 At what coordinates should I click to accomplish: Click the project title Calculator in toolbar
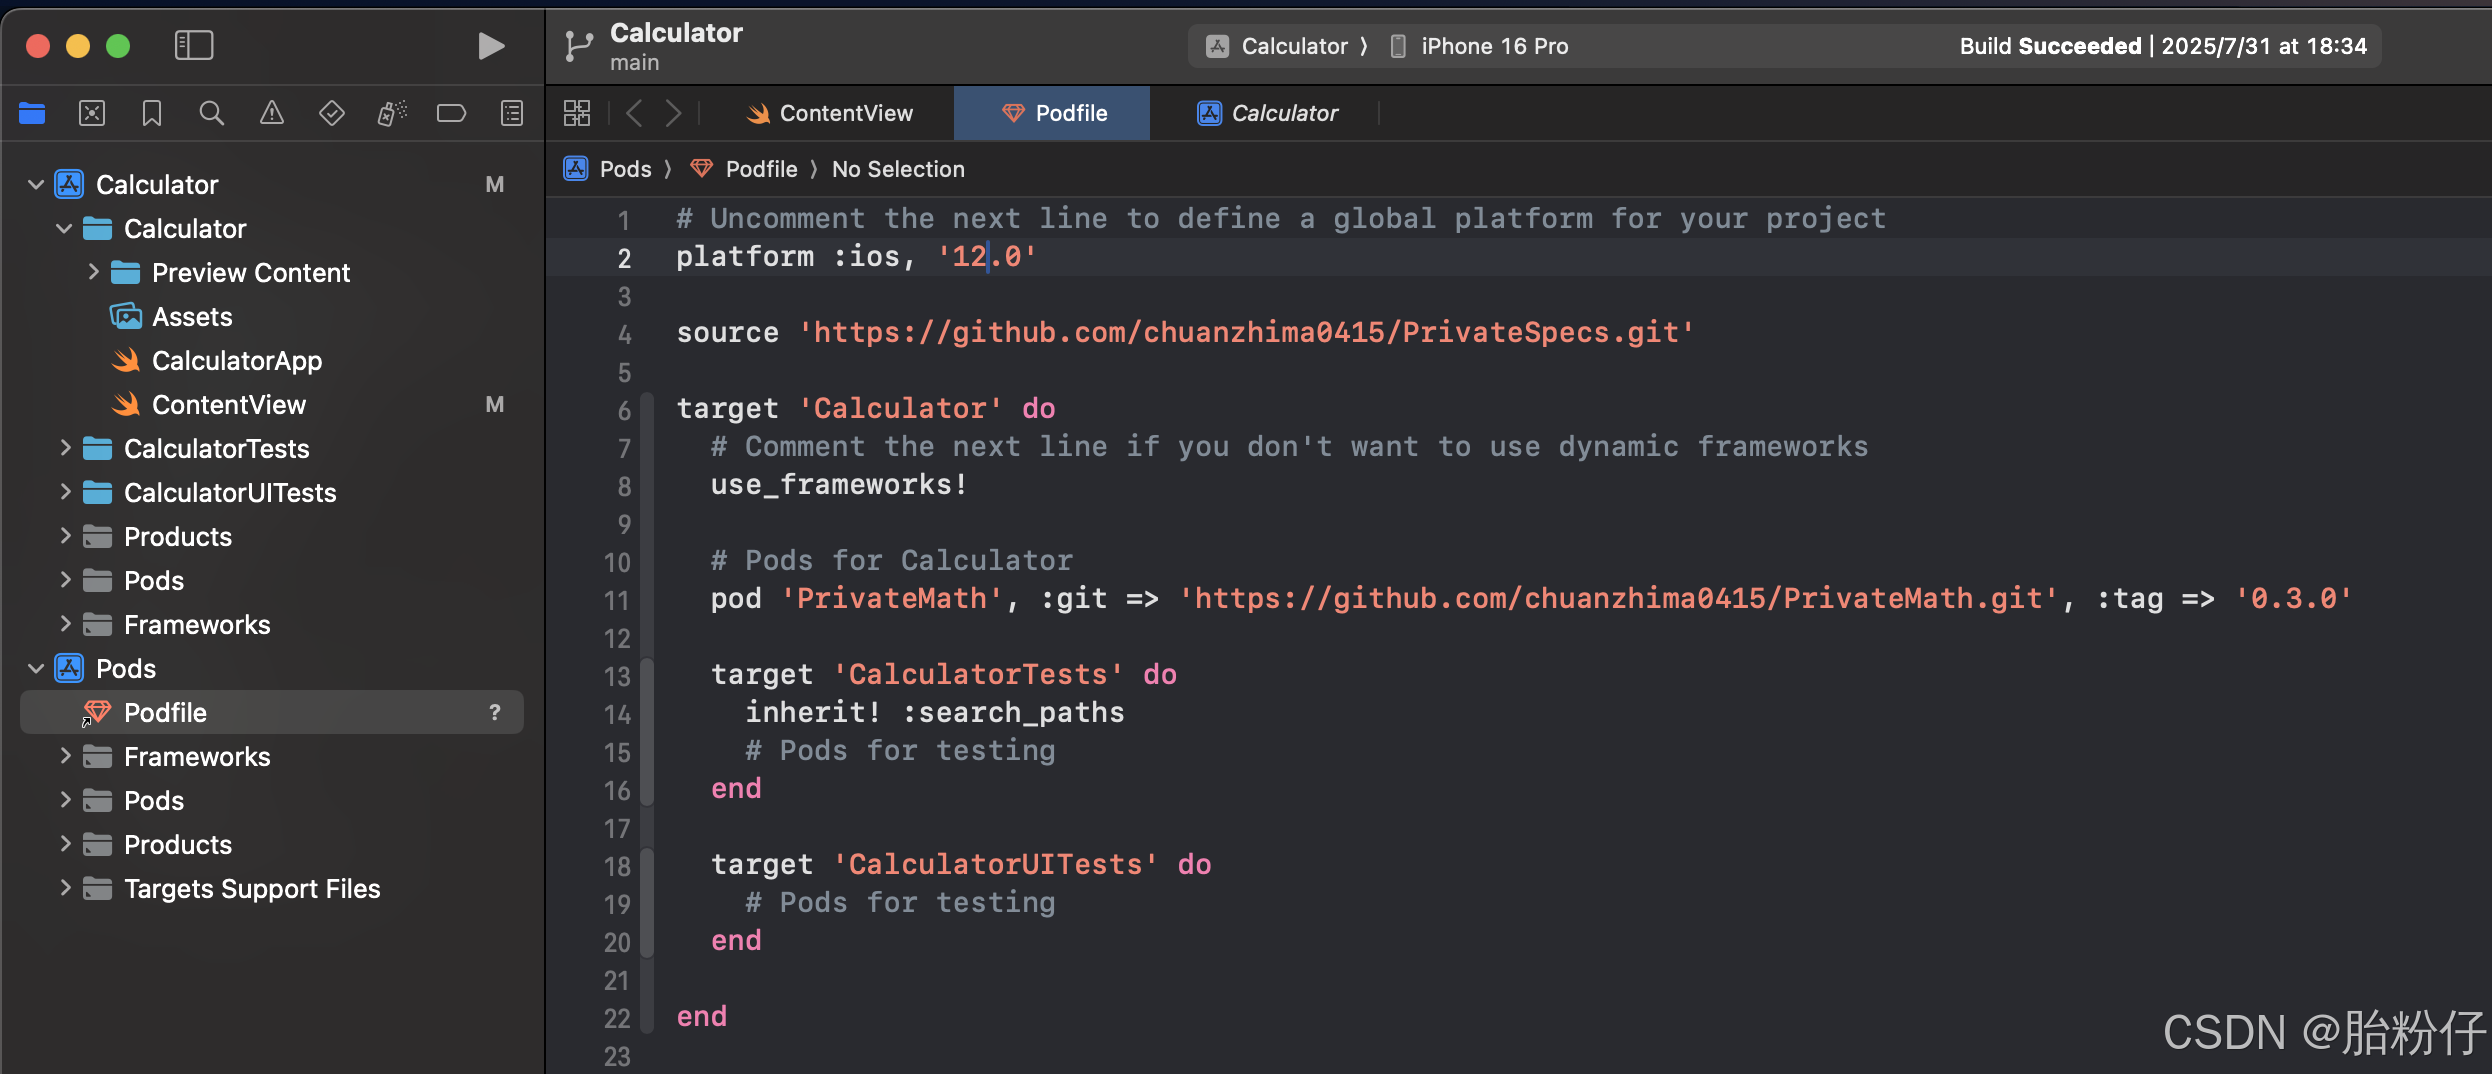click(676, 33)
